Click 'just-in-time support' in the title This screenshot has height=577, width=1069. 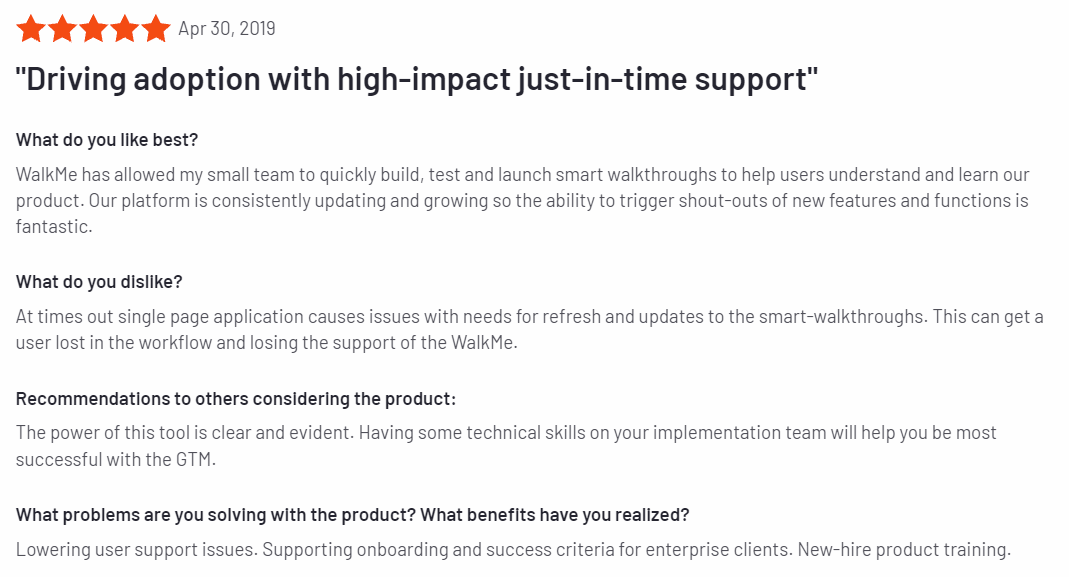tap(667, 79)
